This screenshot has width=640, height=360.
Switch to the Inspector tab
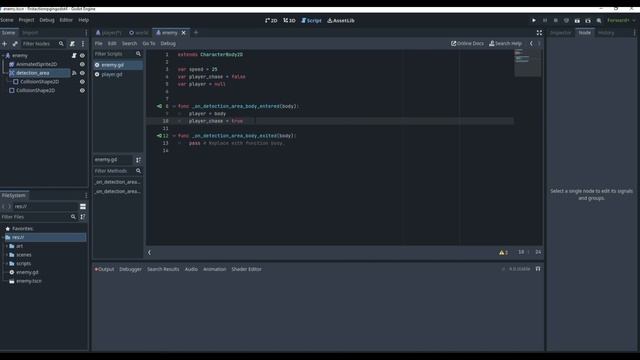[x=560, y=33]
